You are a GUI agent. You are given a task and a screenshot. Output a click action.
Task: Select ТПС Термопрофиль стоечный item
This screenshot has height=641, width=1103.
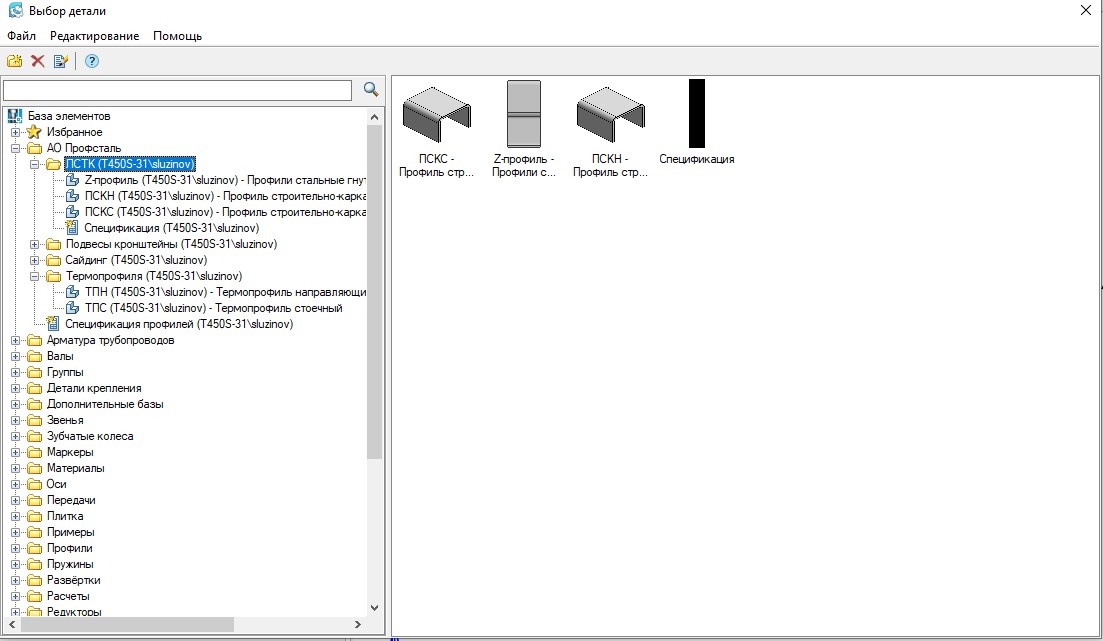214,308
